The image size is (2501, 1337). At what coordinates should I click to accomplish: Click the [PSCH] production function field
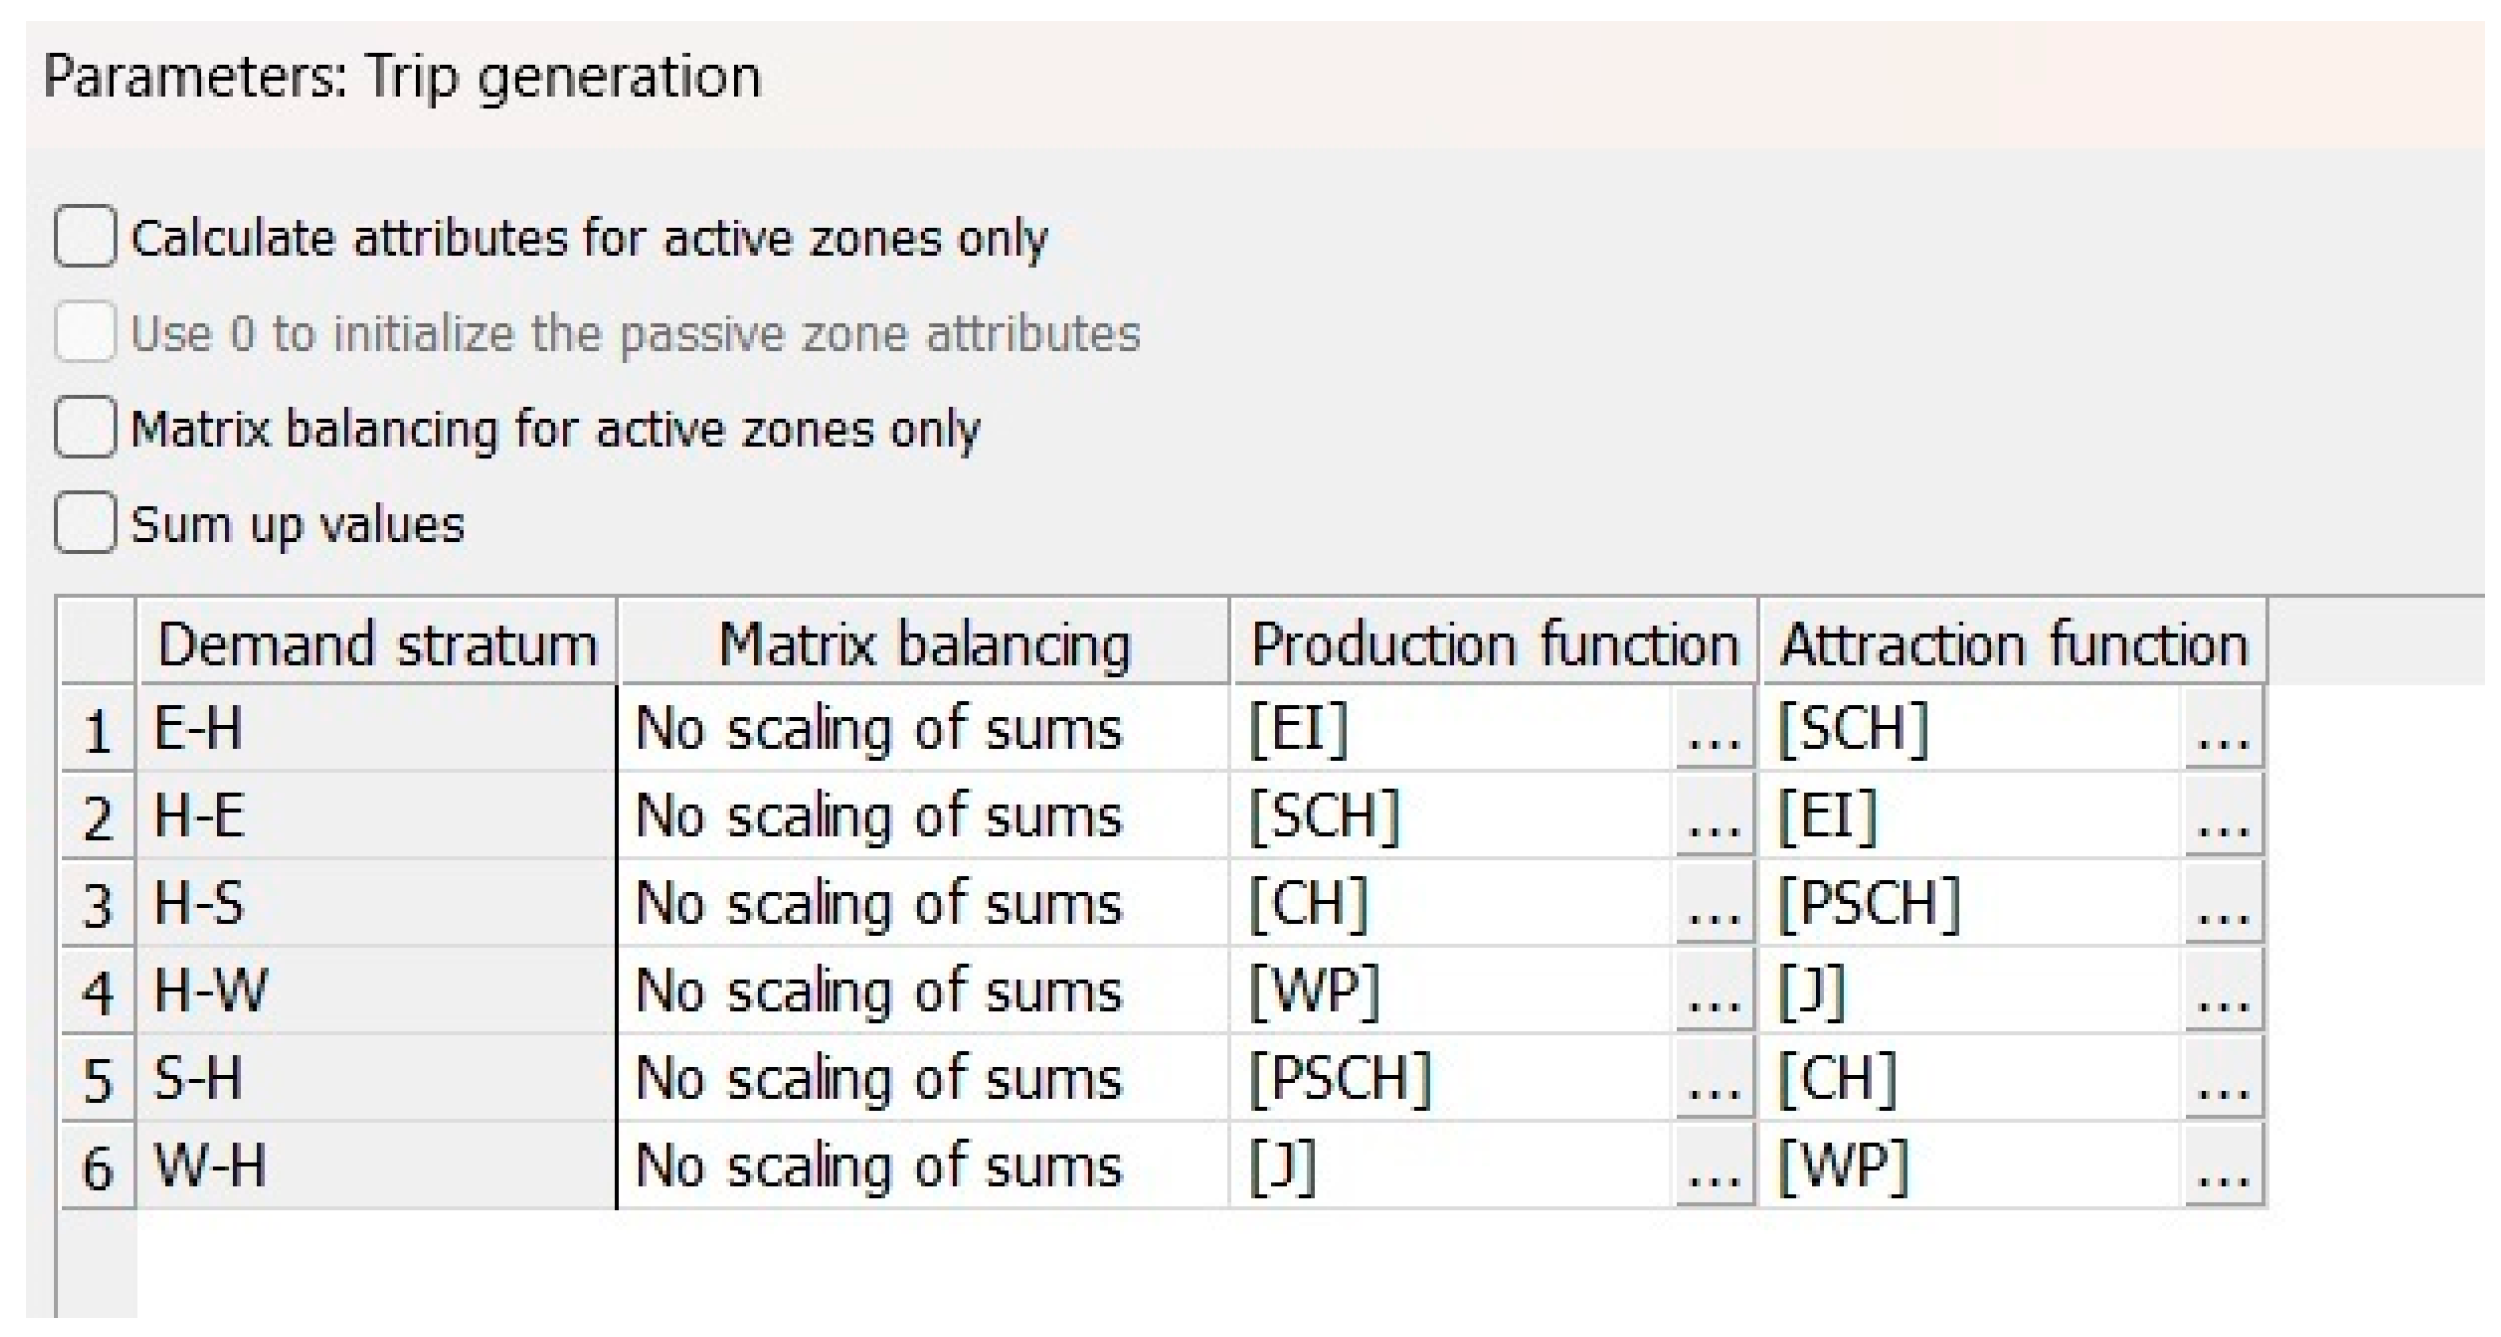(x=1450, y=1079)
